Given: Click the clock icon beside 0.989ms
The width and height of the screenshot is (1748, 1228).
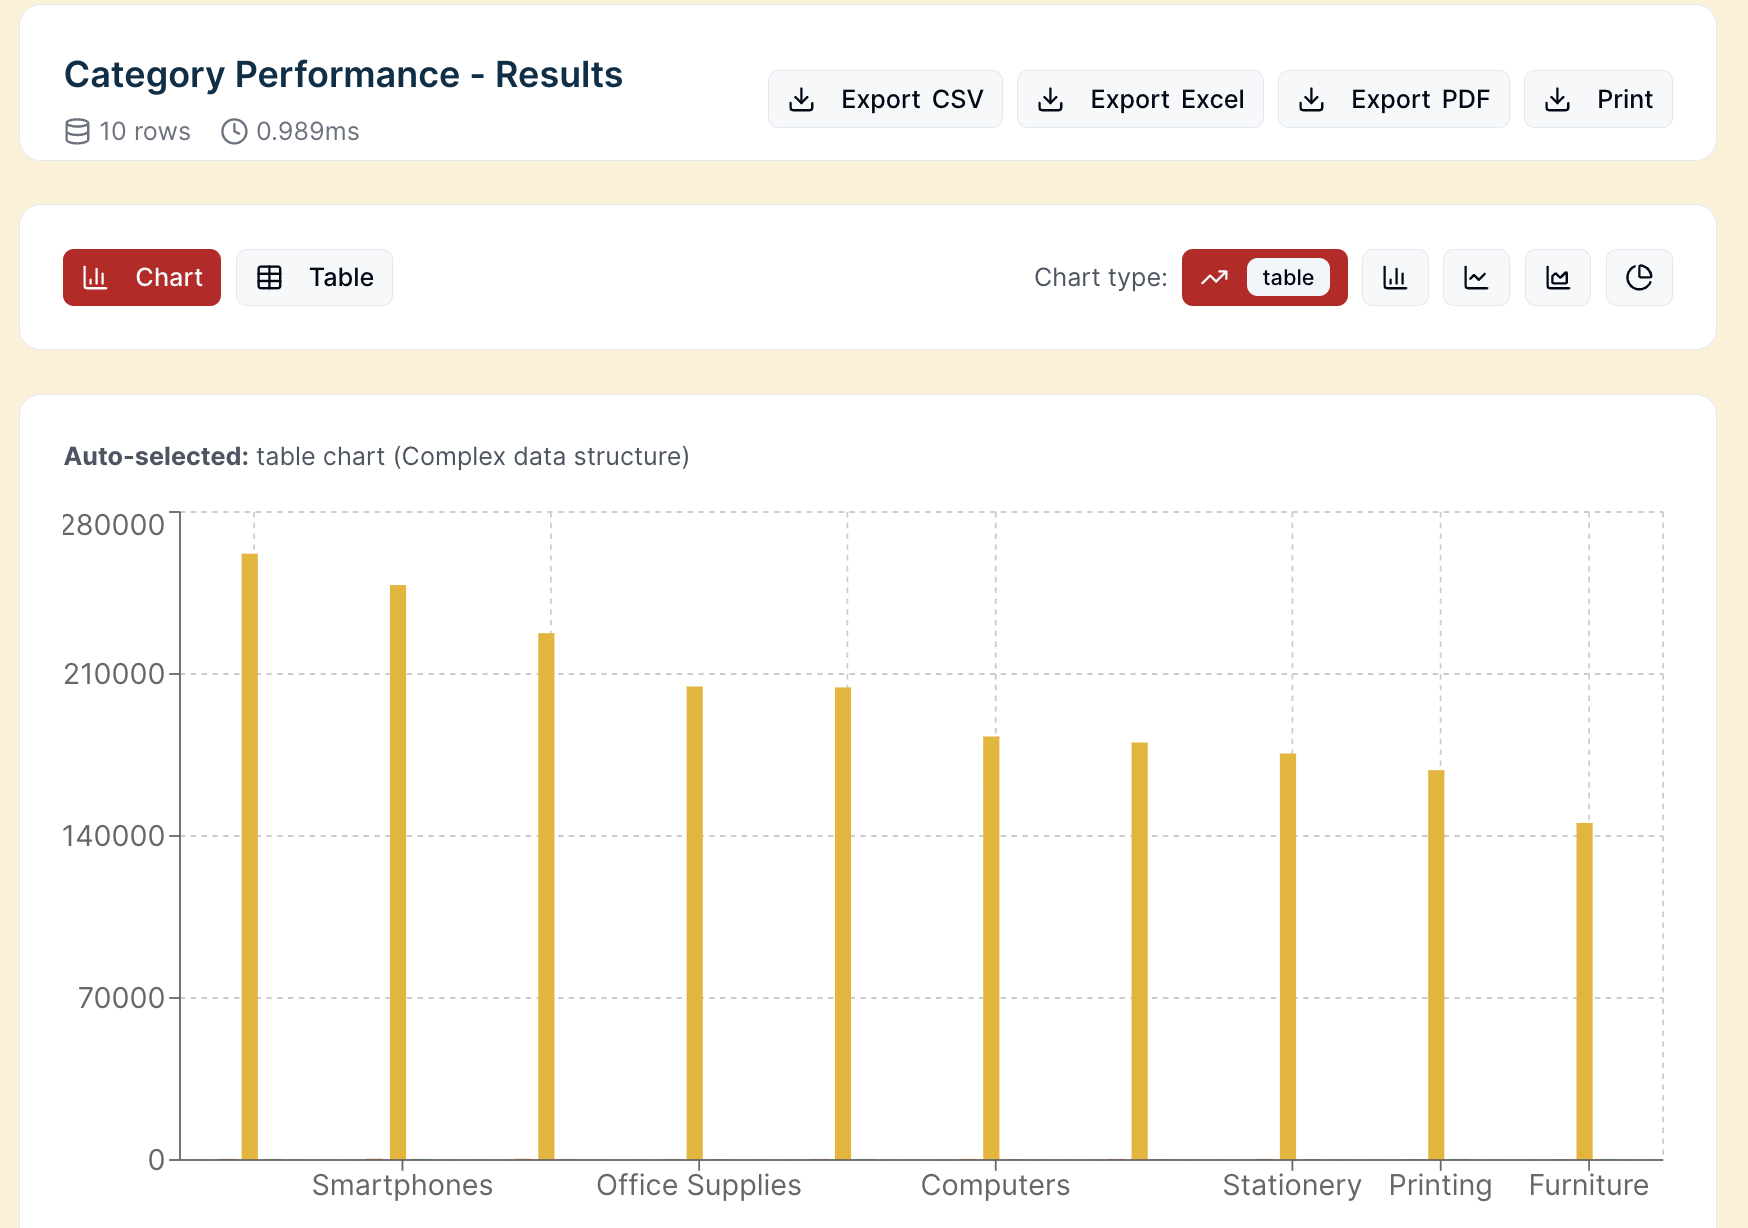Looking at the screenshot, I should 234,131.
